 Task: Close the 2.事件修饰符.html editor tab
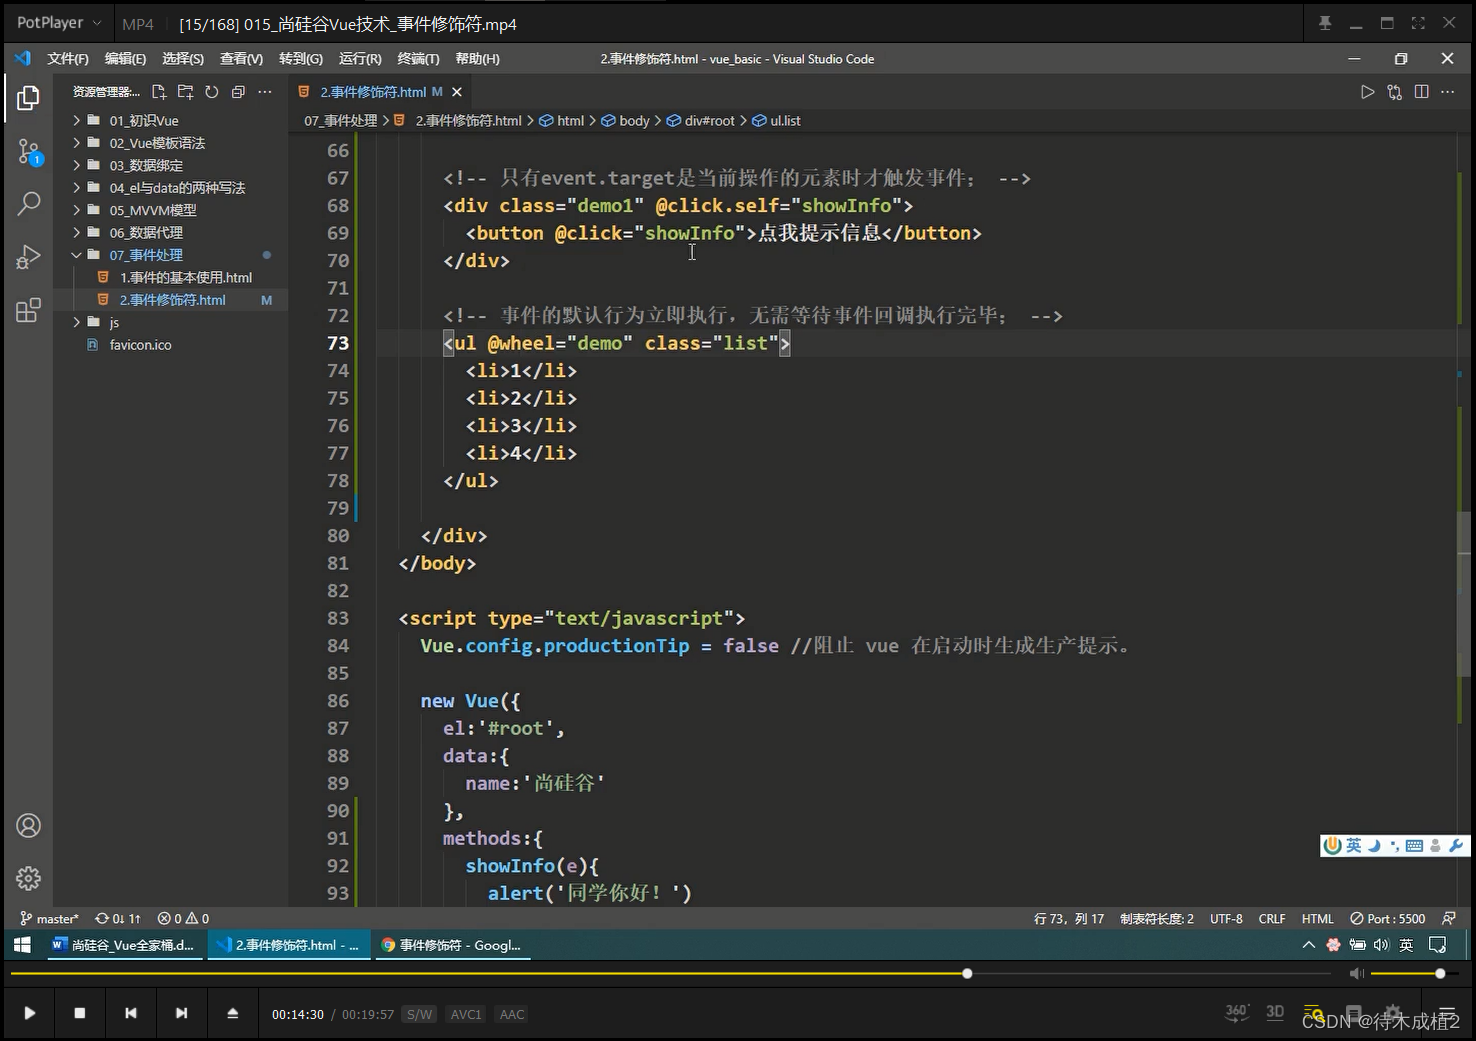click(457, 92)
